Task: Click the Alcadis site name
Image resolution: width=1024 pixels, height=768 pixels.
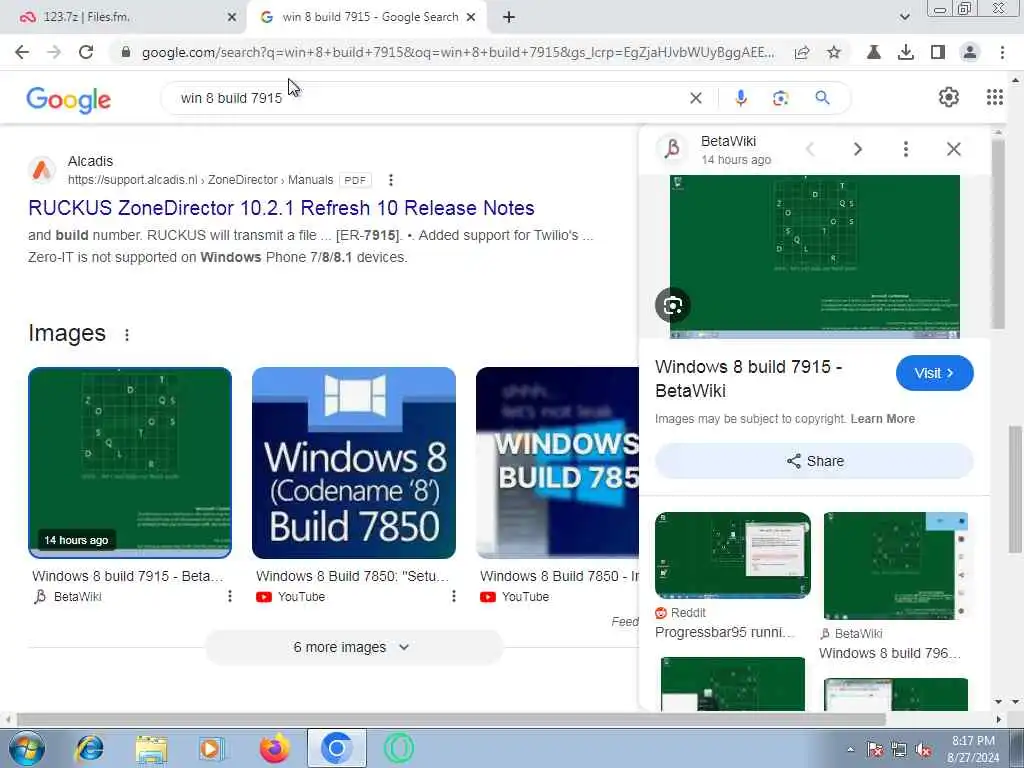Action: pyautogui.click(x=90, y=161)
